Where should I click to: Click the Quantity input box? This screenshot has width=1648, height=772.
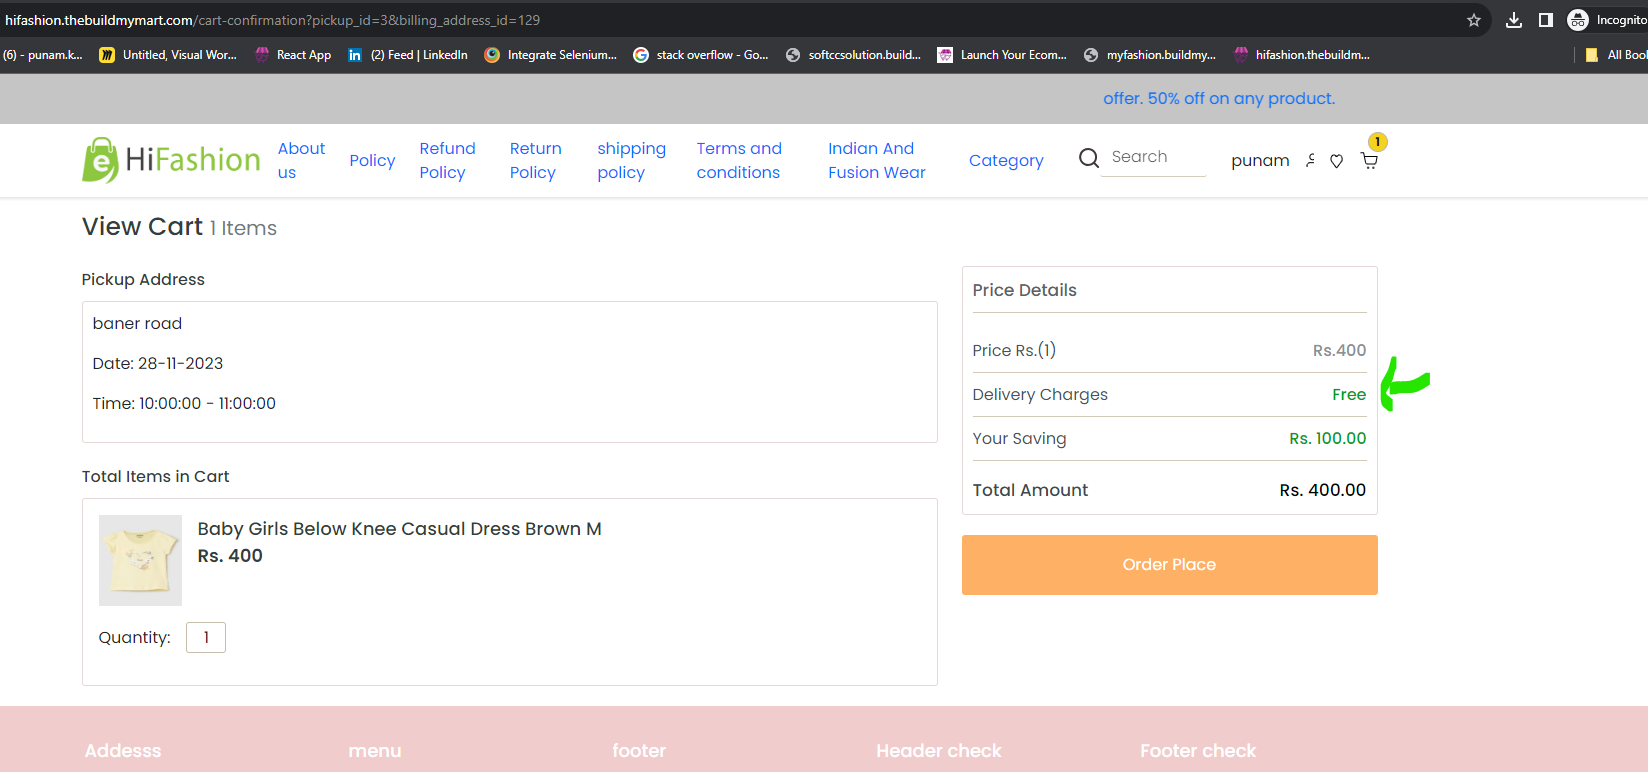(x=206, y=637)
